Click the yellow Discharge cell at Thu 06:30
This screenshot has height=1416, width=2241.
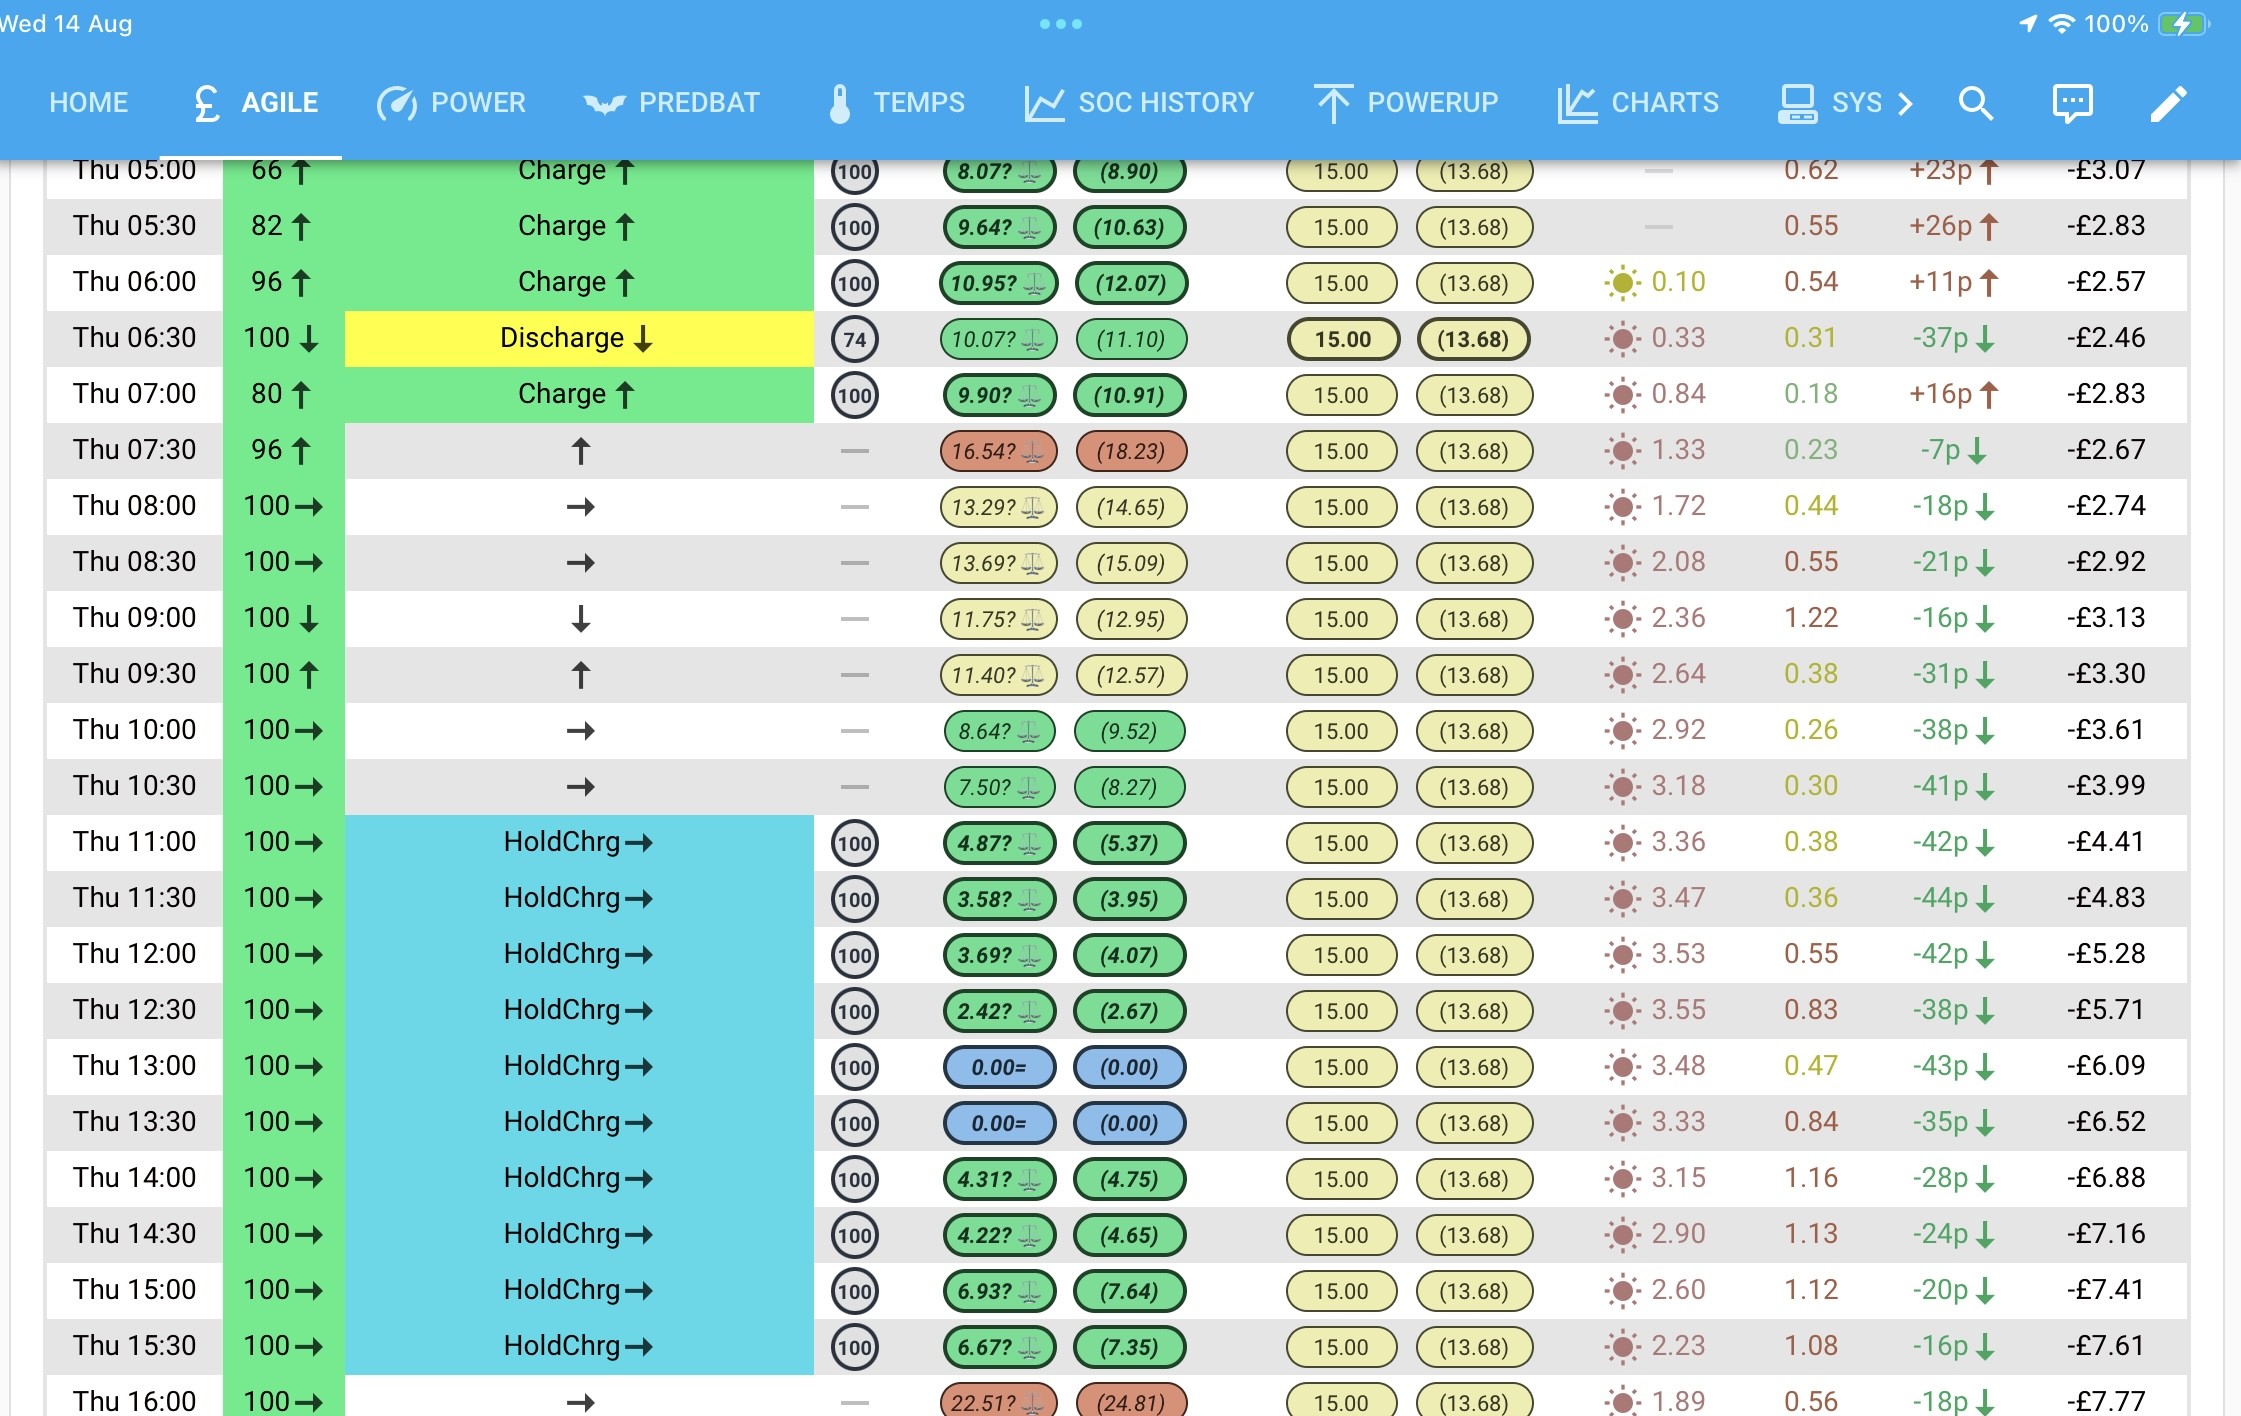(x=579, y=339)
